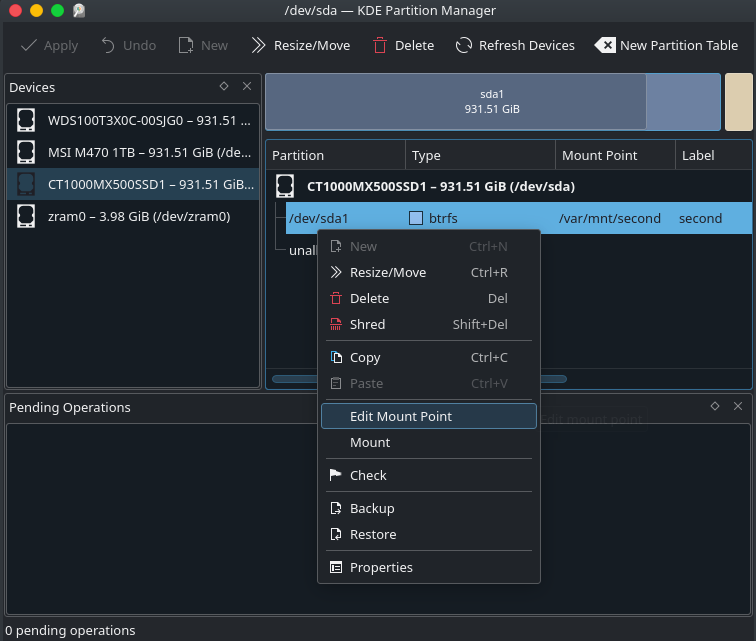This screenshot has width=756, height=641.
Task: Select the zram0 3.98 GiB device
Action: 133,216
